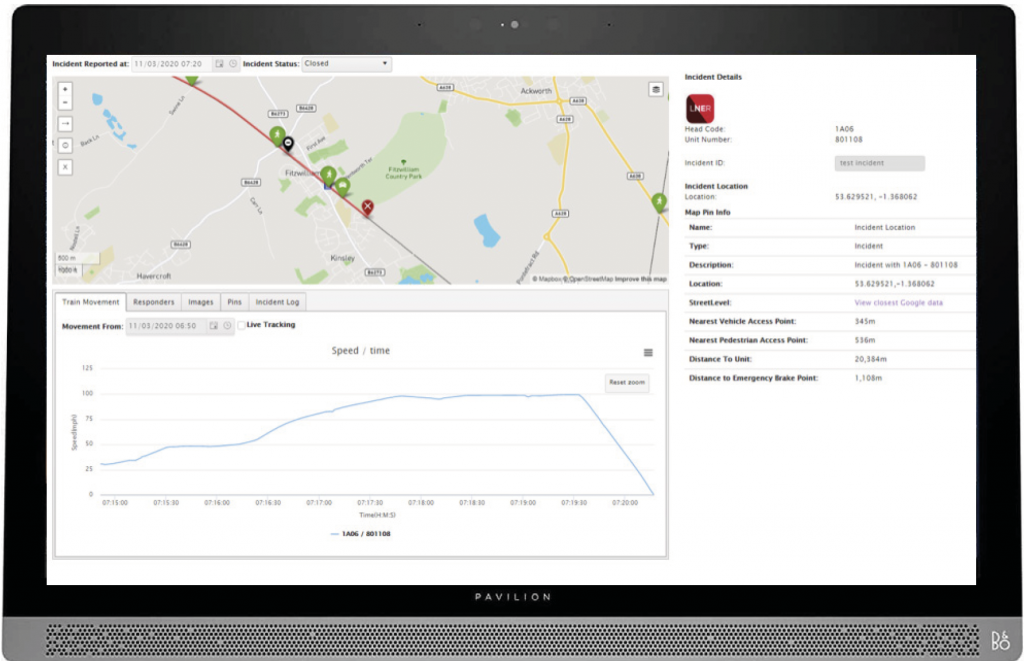Click the map arrow tool button
Viewport: 1024px width, 661px height.
pyautogui.click(x=65, y=123)
